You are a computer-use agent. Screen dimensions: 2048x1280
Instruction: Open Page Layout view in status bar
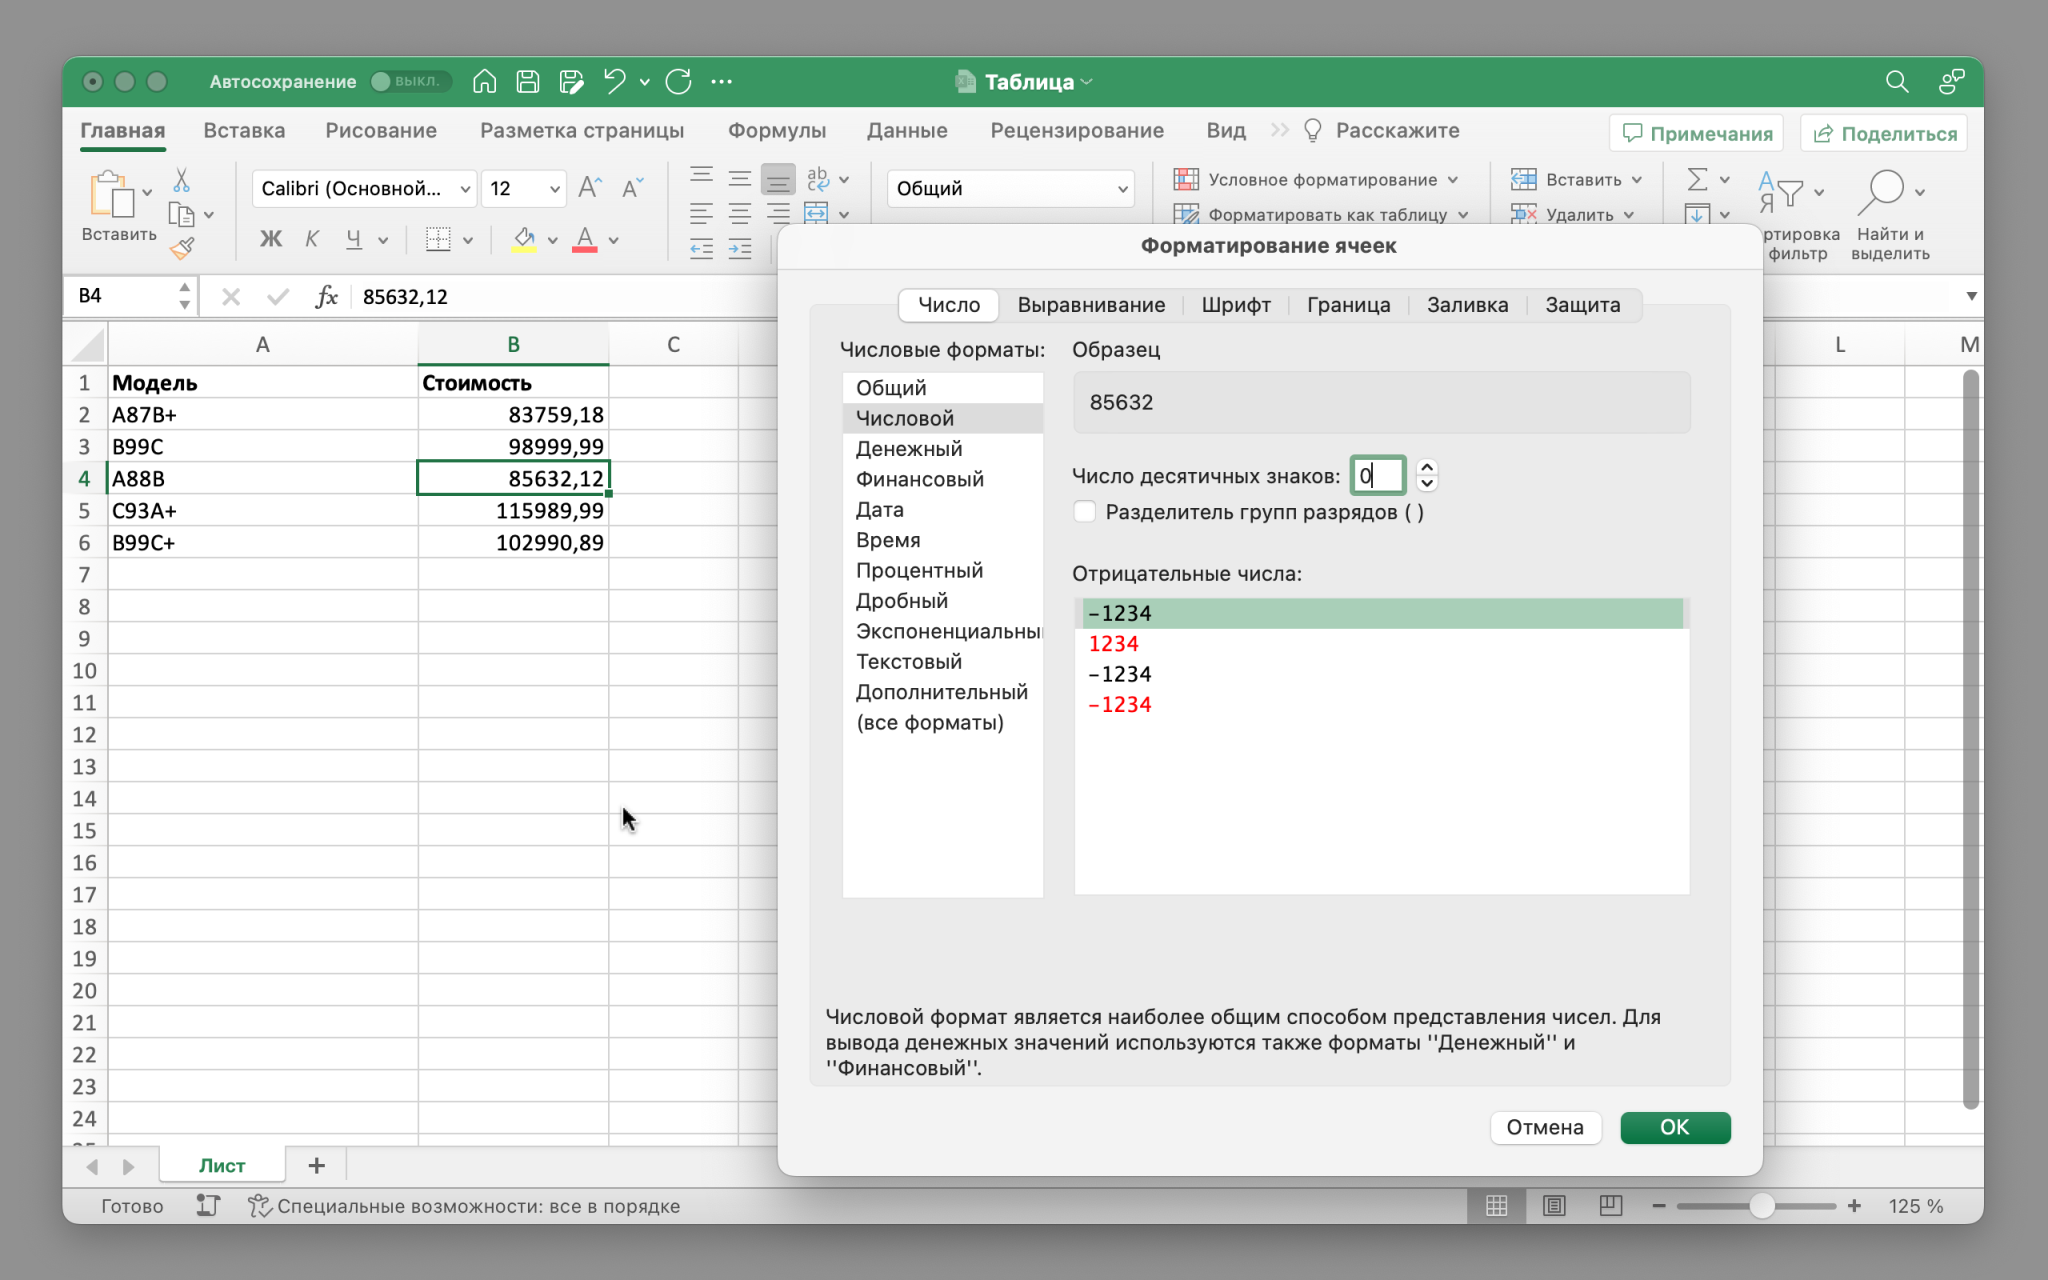coord(1553,1206)
